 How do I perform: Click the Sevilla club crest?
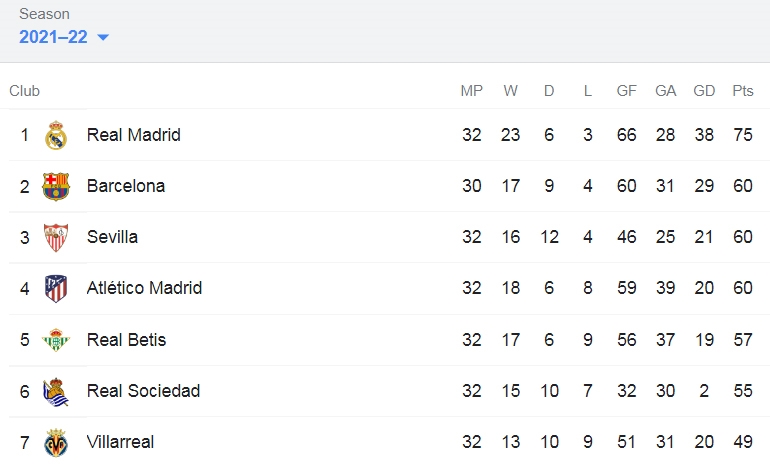pyautogui.click(x=56, y=238)
